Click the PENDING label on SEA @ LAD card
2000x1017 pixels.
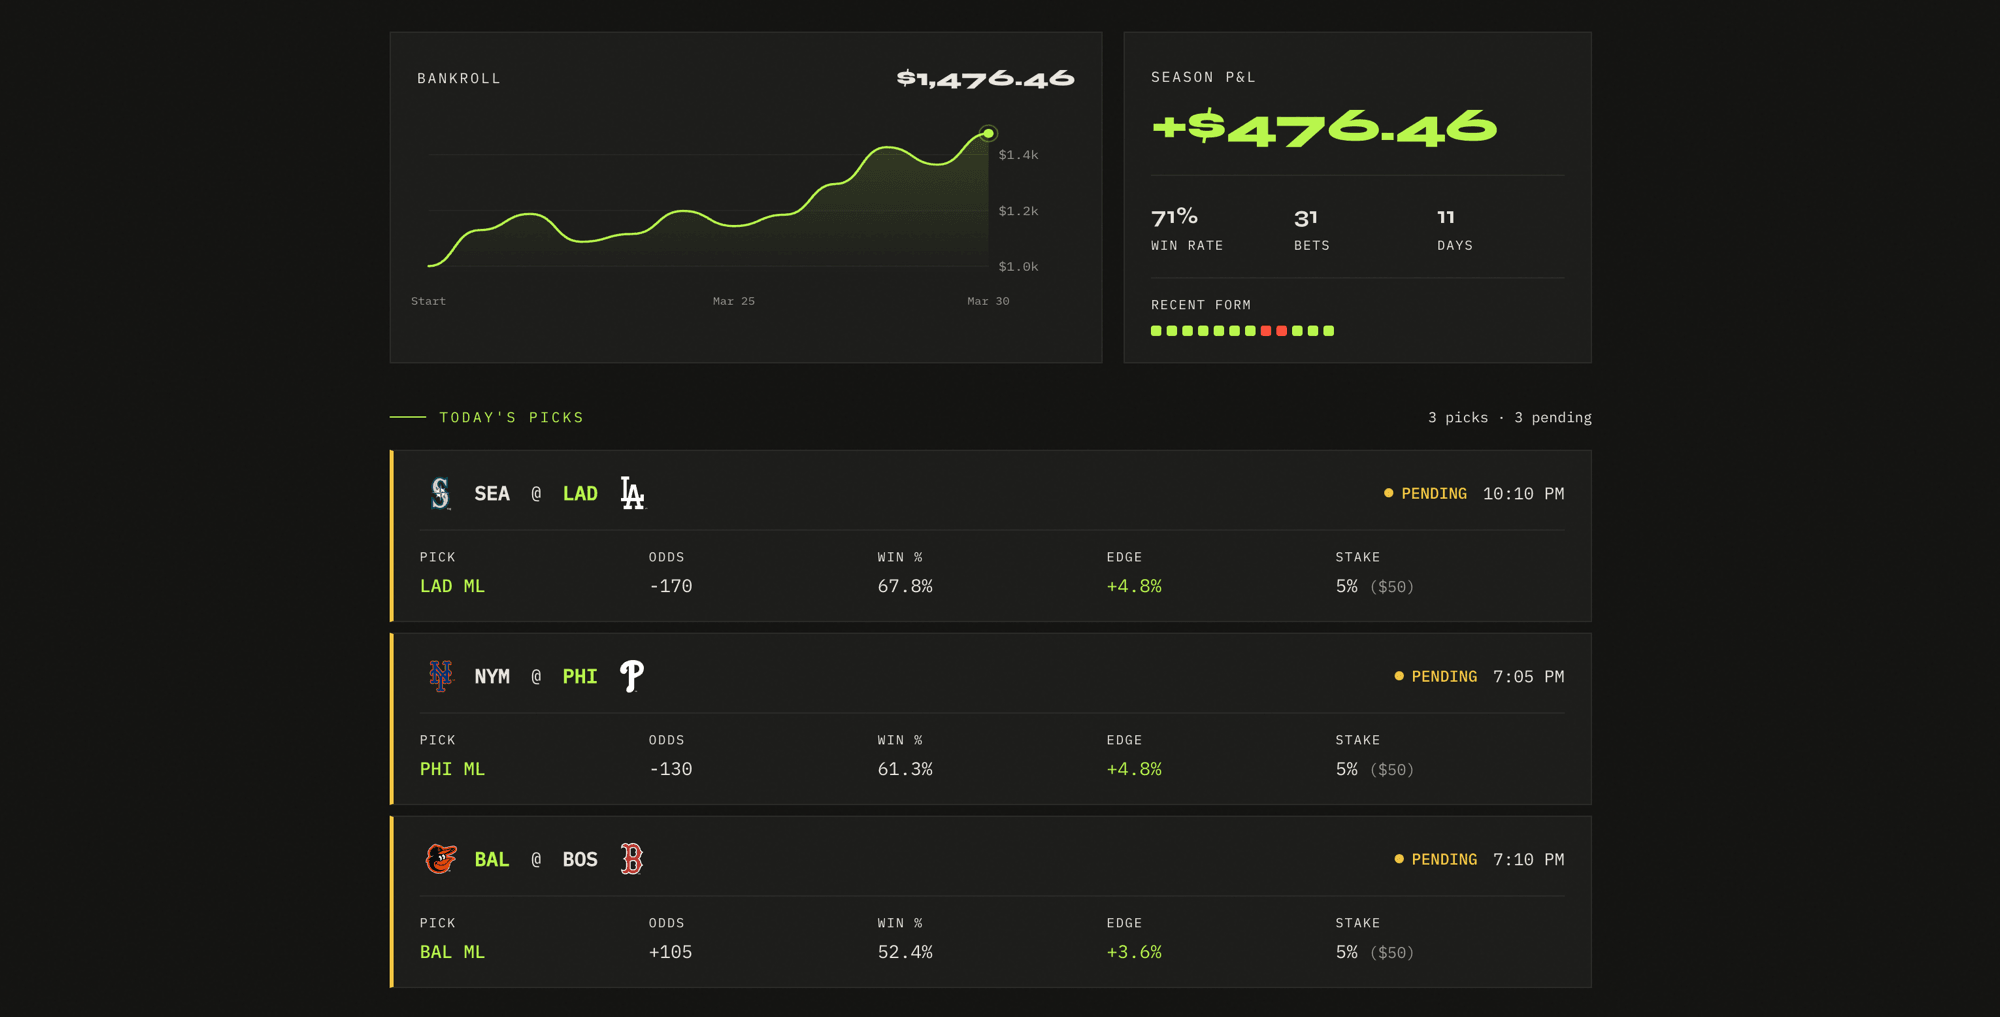coord(1434,493)
